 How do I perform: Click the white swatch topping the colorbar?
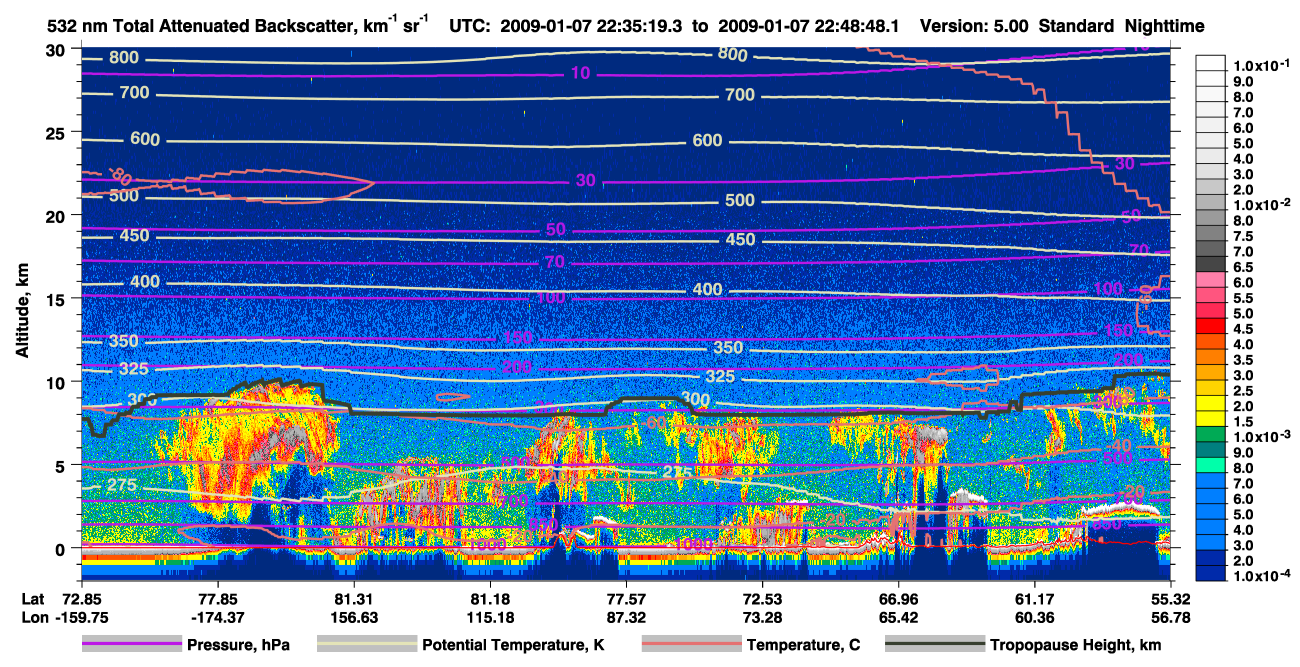tap(1213, 63)
